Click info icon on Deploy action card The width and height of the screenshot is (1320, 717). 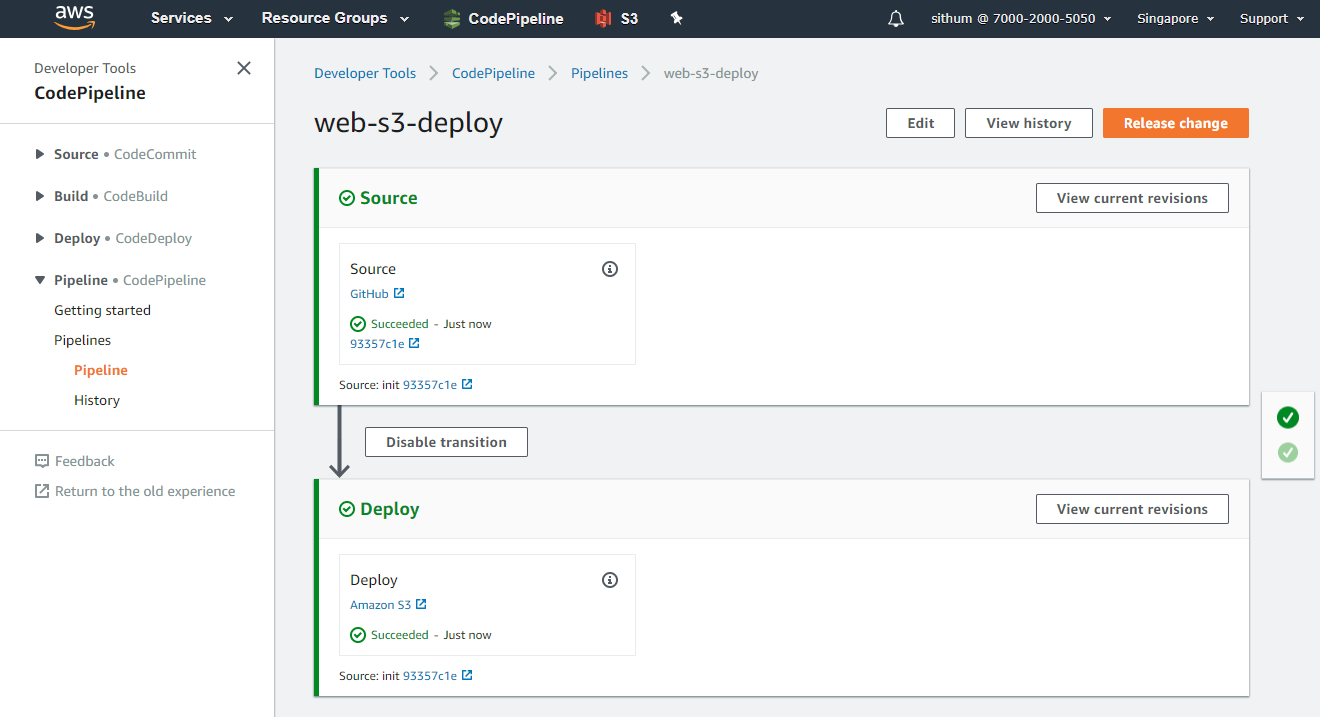pyautogui.click(x=610, y=580)
